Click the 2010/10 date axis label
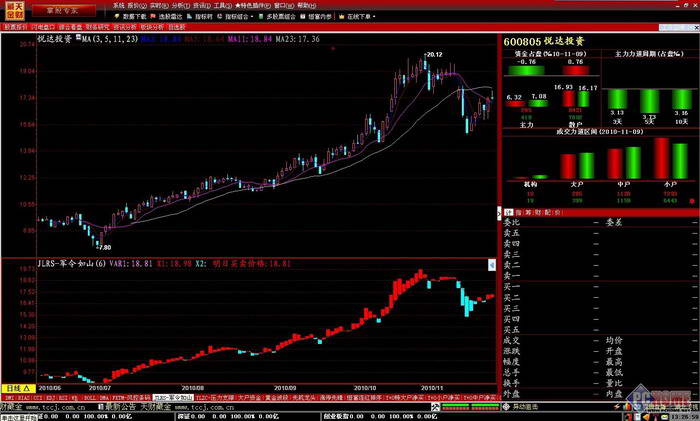 pyautogui.click(x=365, y=388)
